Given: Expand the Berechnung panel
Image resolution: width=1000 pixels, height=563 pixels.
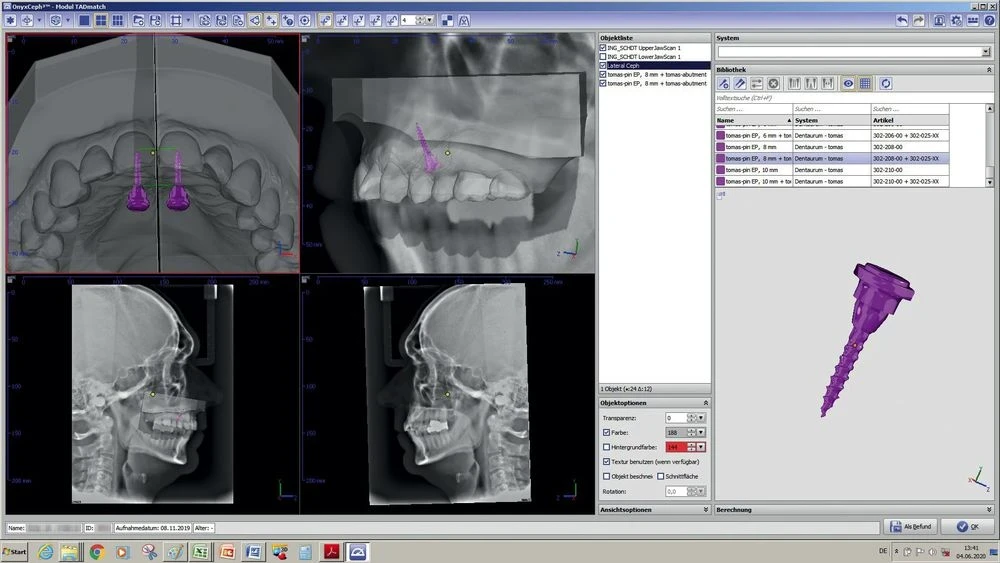Looking at the screenshot, I should (x=990, y=510).
